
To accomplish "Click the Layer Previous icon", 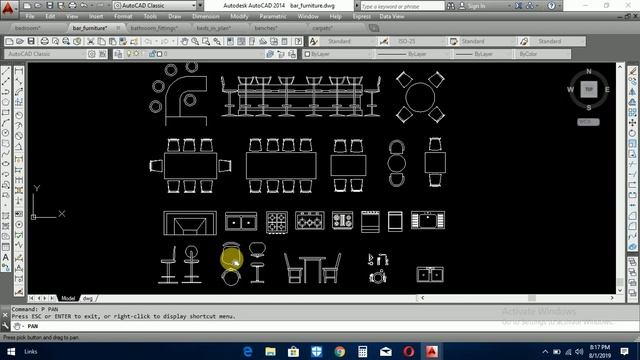I will tap(281, 54).
